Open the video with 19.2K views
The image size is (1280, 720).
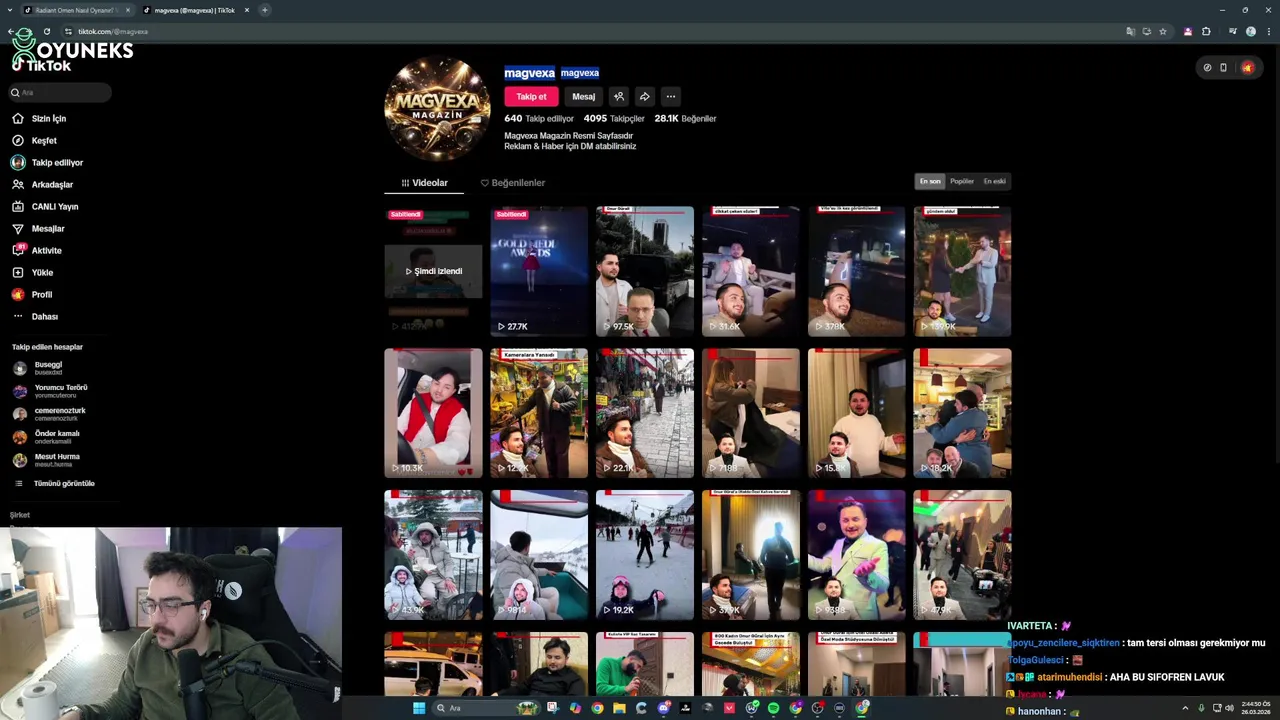[x=645, y=555]
